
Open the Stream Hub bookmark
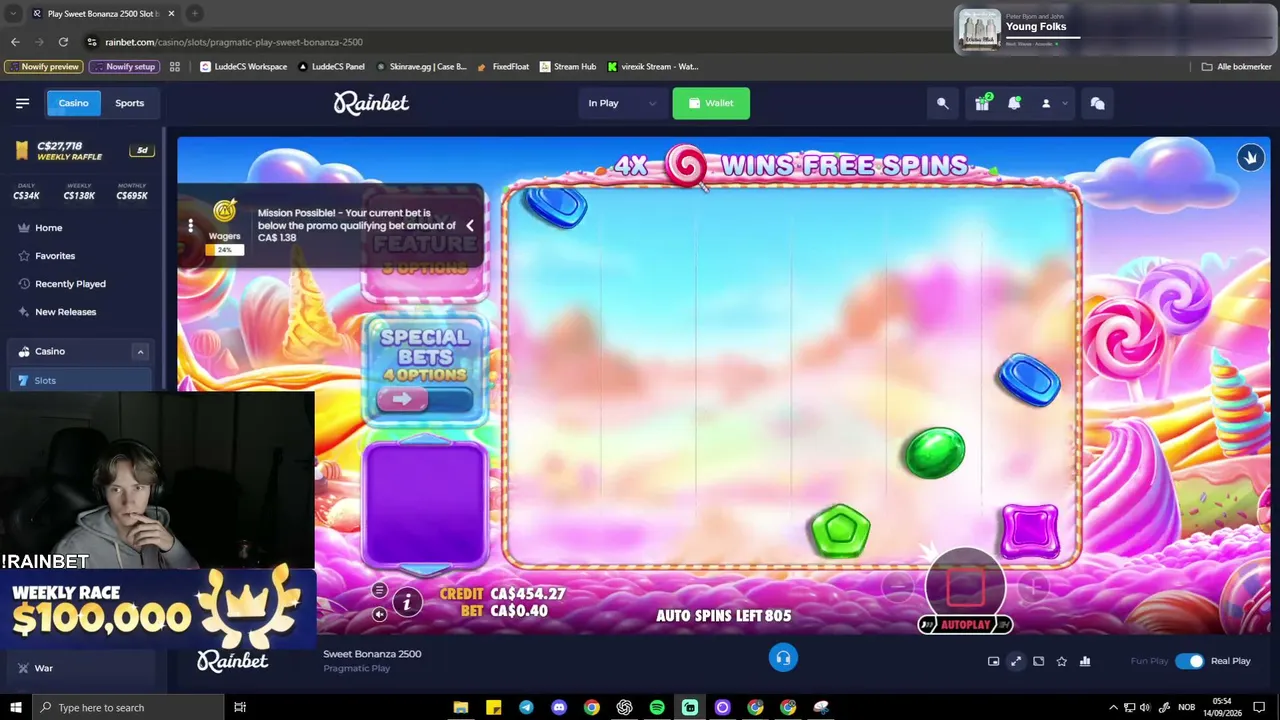568,67
